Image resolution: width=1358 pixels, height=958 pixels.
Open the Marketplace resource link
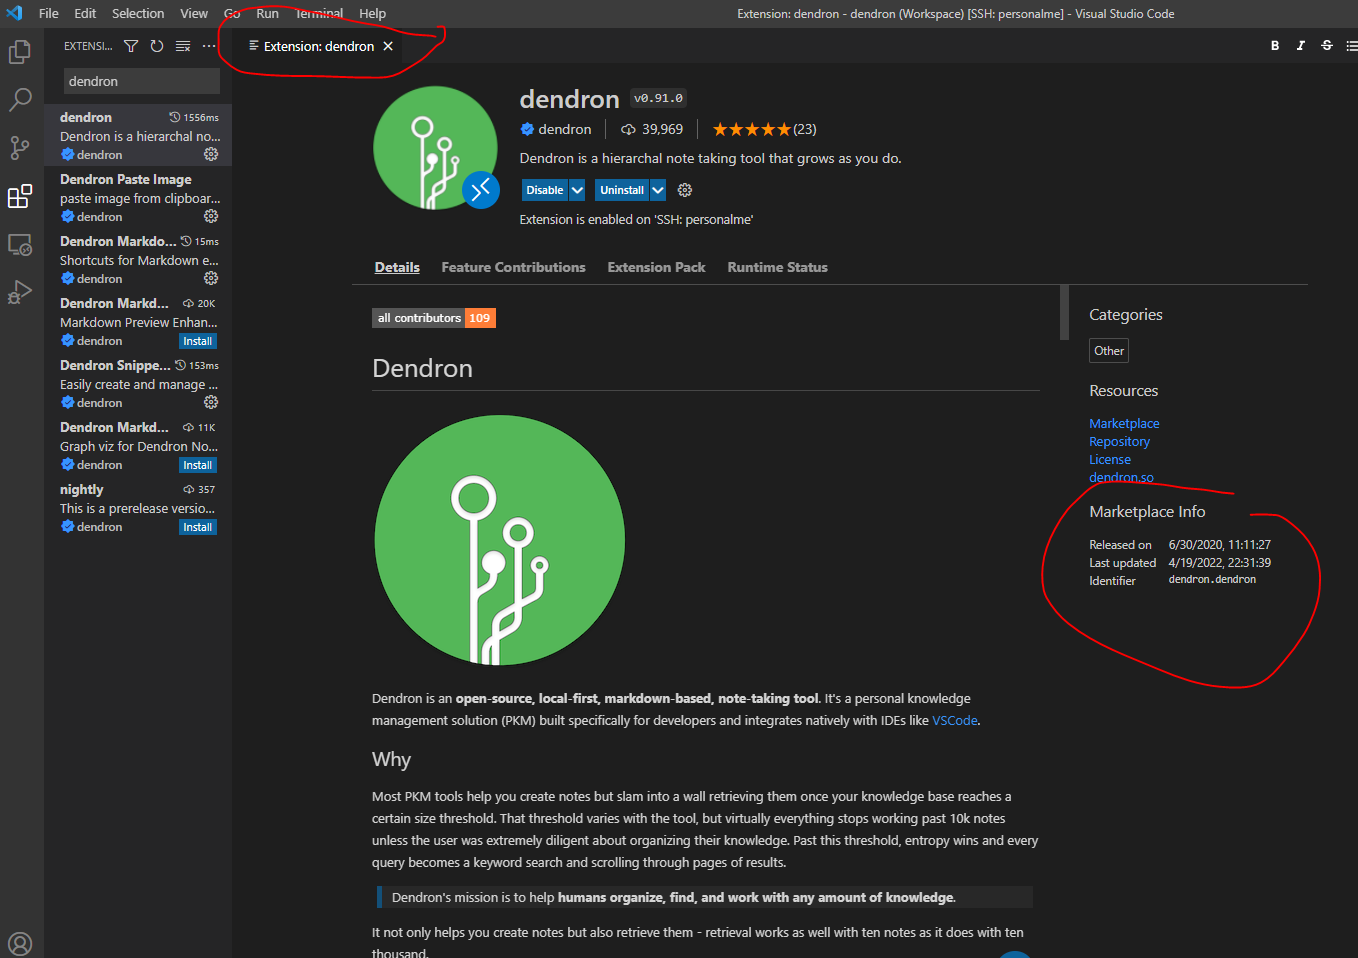pos(1124,423)
